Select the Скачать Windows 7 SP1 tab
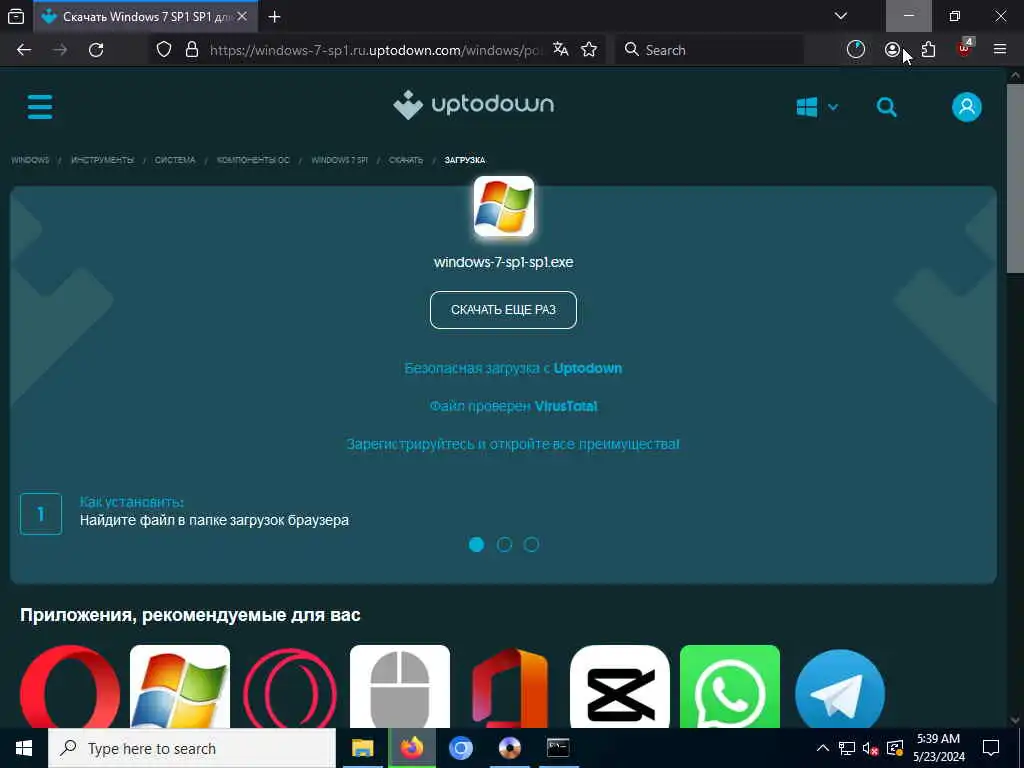 pyautogui.click(x=145, y=17)
